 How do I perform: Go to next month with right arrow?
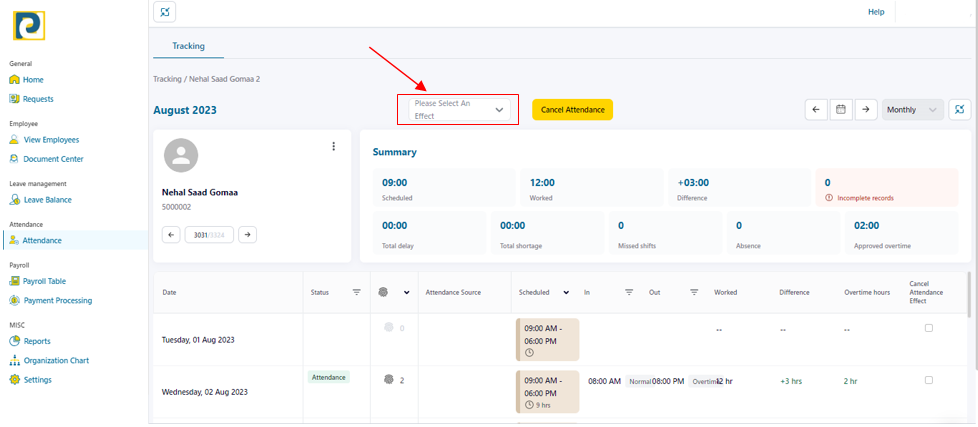(867, 109)
